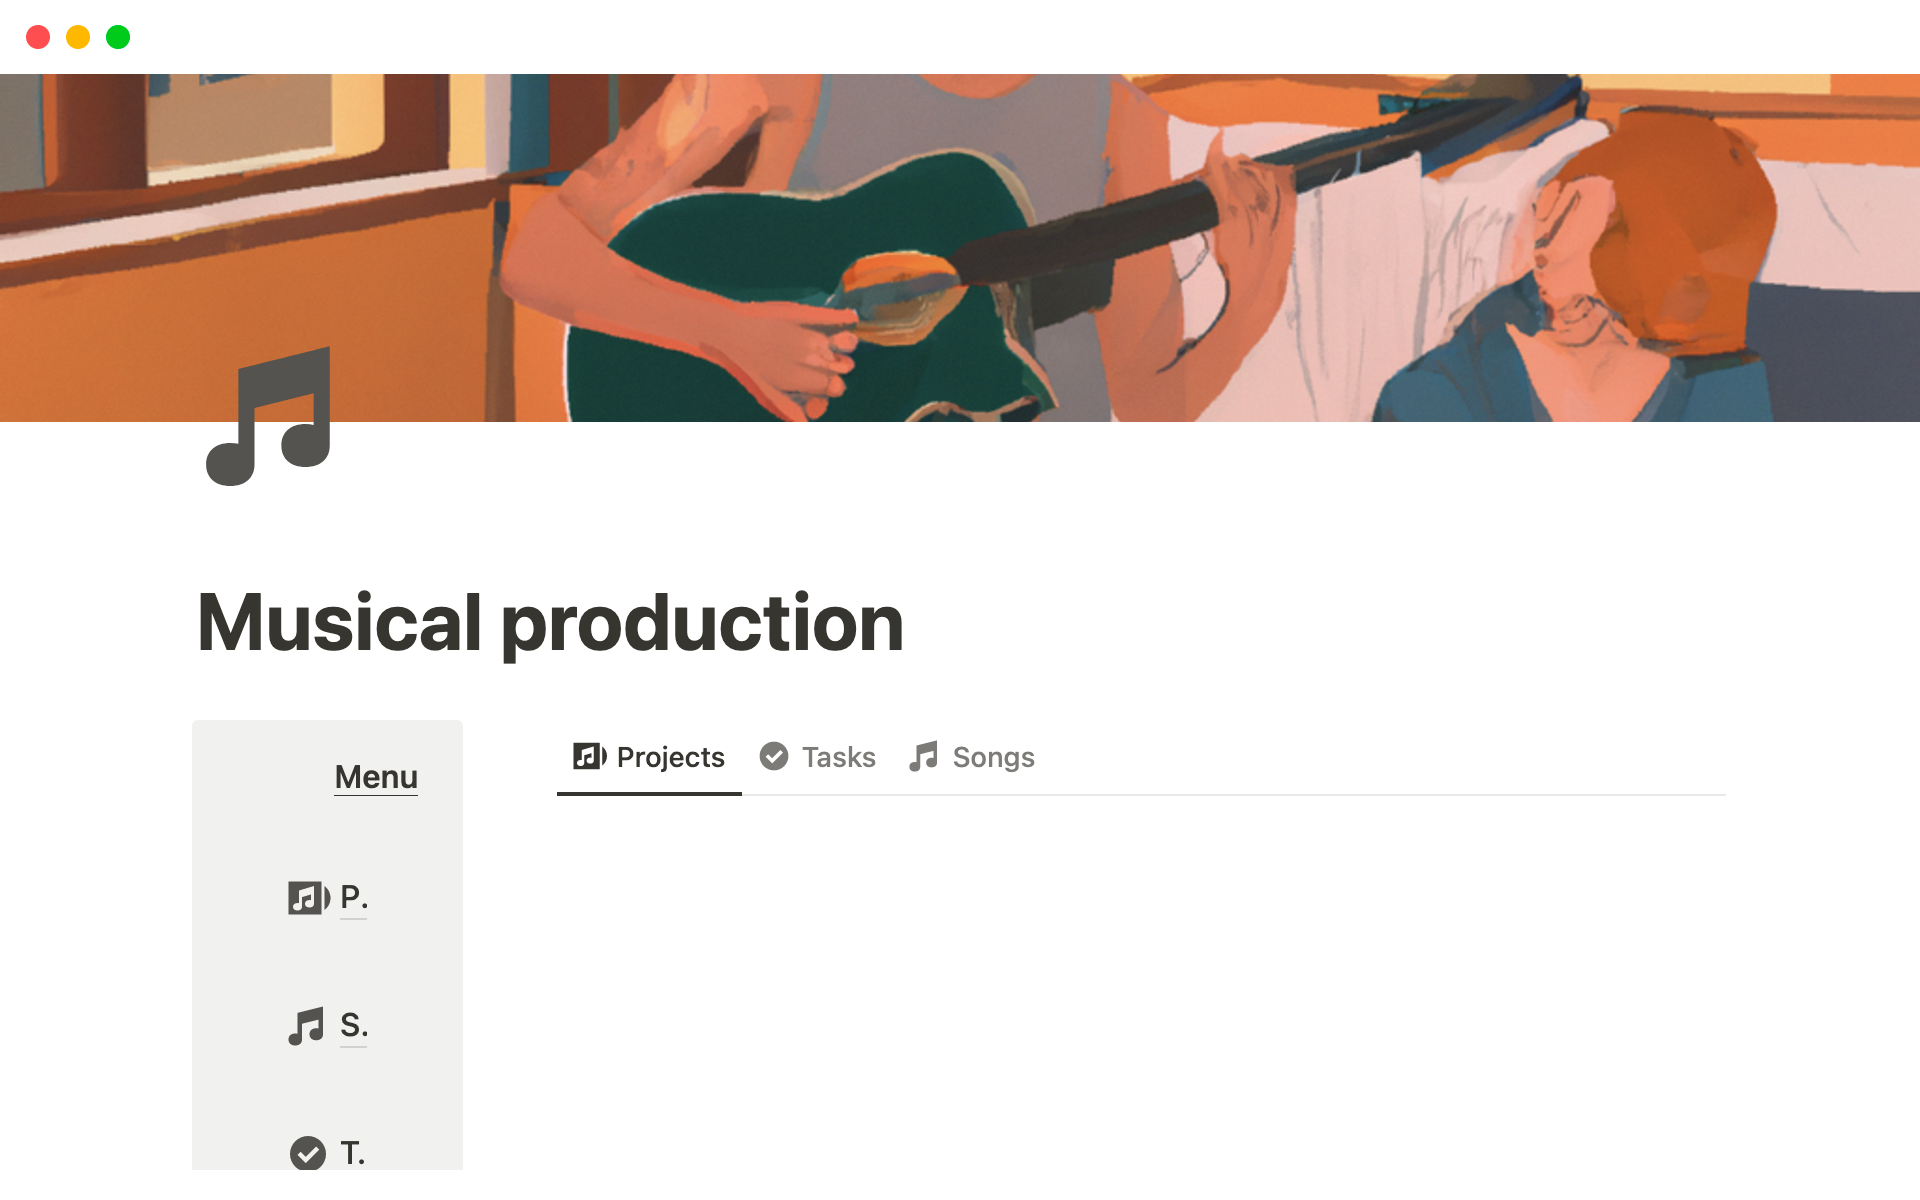The image size is (1920, 1200).
Task: Click the album icon beside P. in Menu
Action: point(308,898)
